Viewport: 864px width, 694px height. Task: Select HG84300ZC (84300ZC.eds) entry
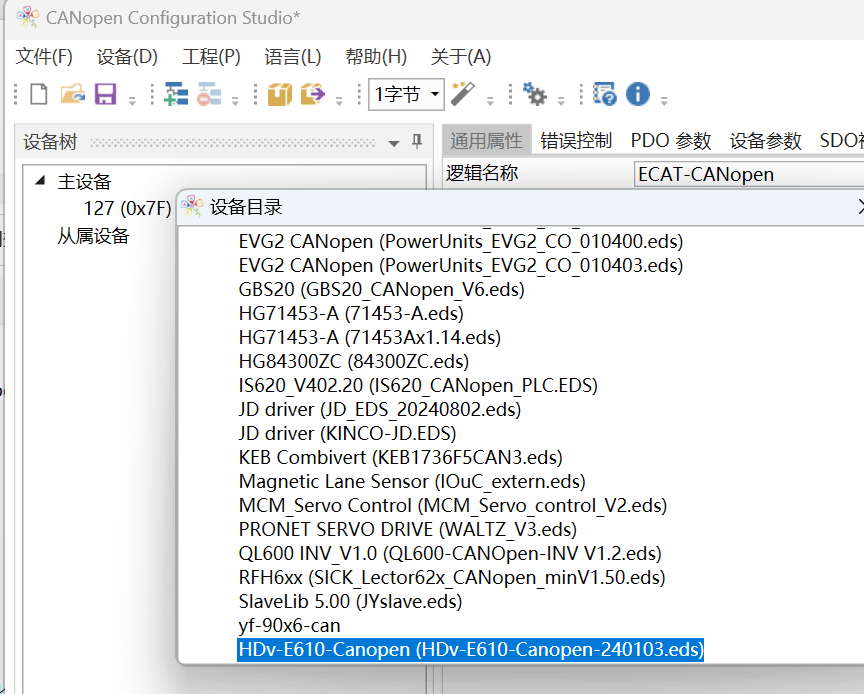tap(354, 362)
